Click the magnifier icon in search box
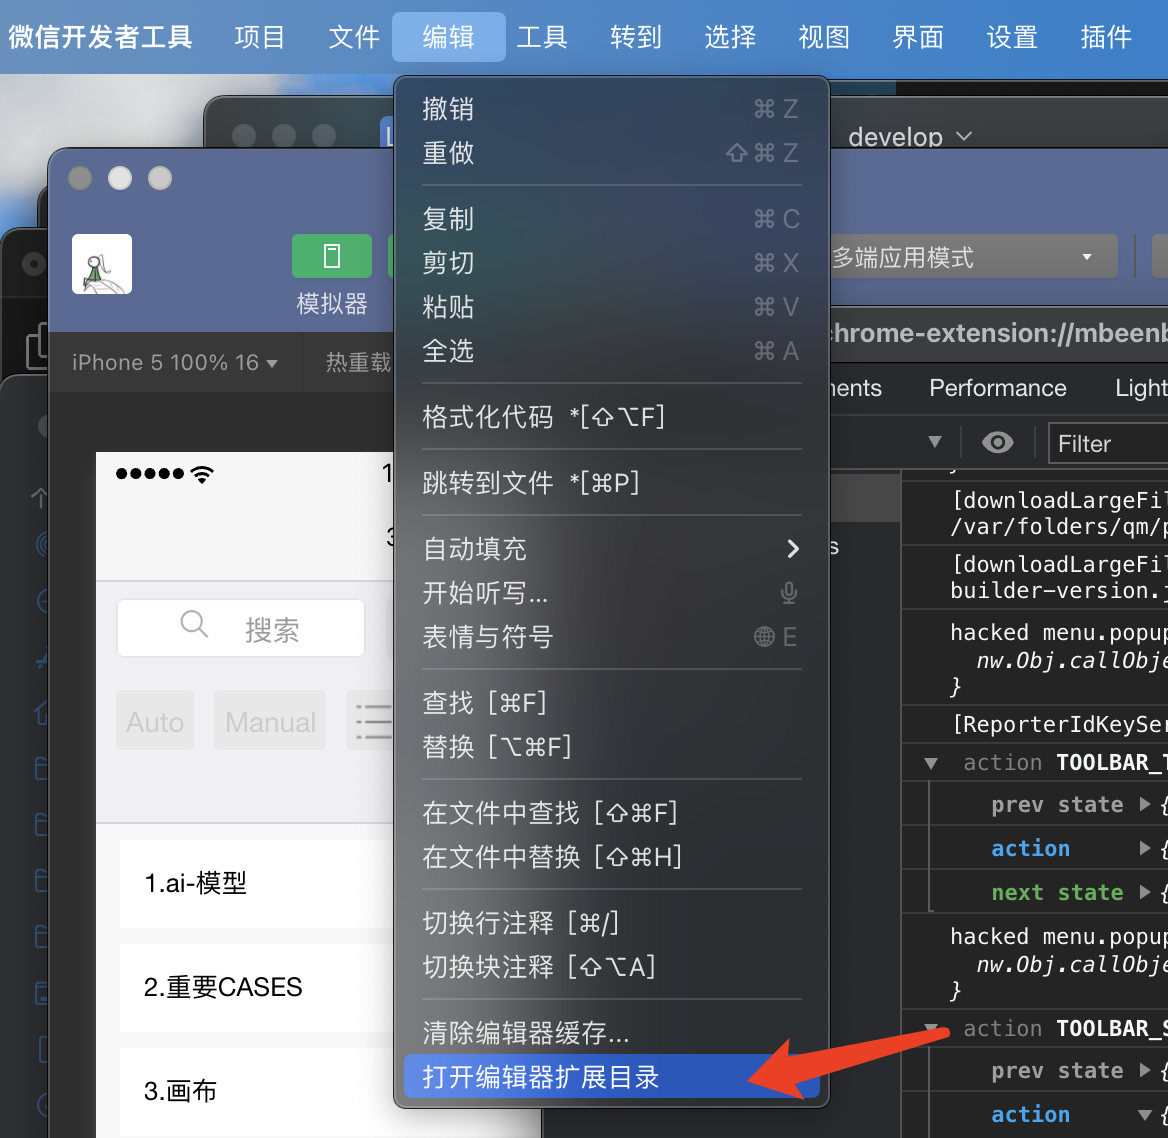The image size is (1168, 1138). pos(194,624)
